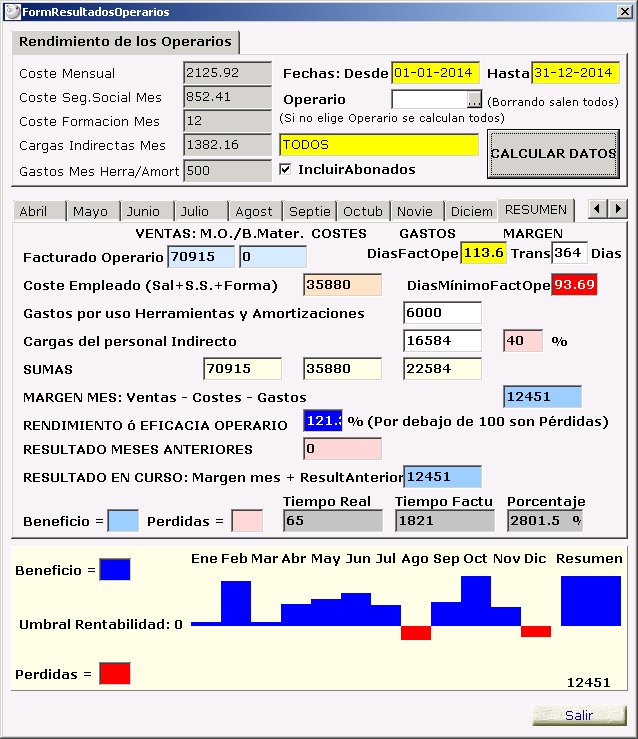Switch to the Mayo tab

click(93, 211)
